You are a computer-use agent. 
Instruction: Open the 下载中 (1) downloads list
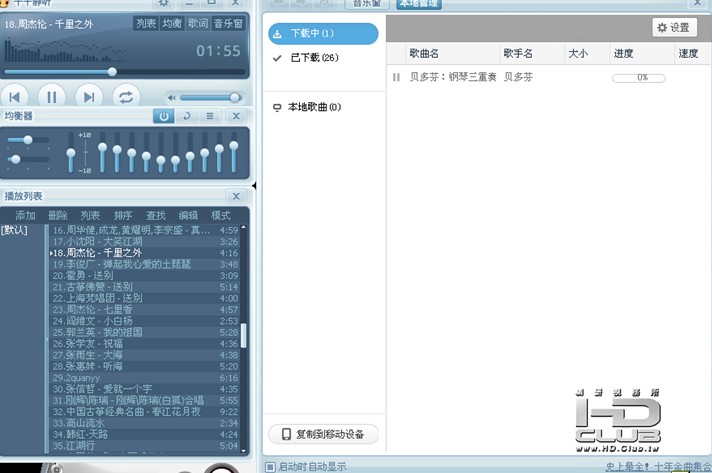[x=323, y=34]
